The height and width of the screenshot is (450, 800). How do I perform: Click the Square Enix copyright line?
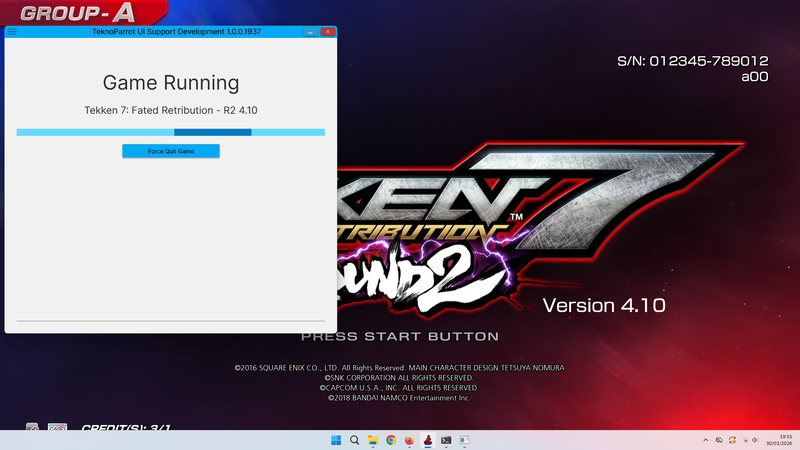coord(399,368)
